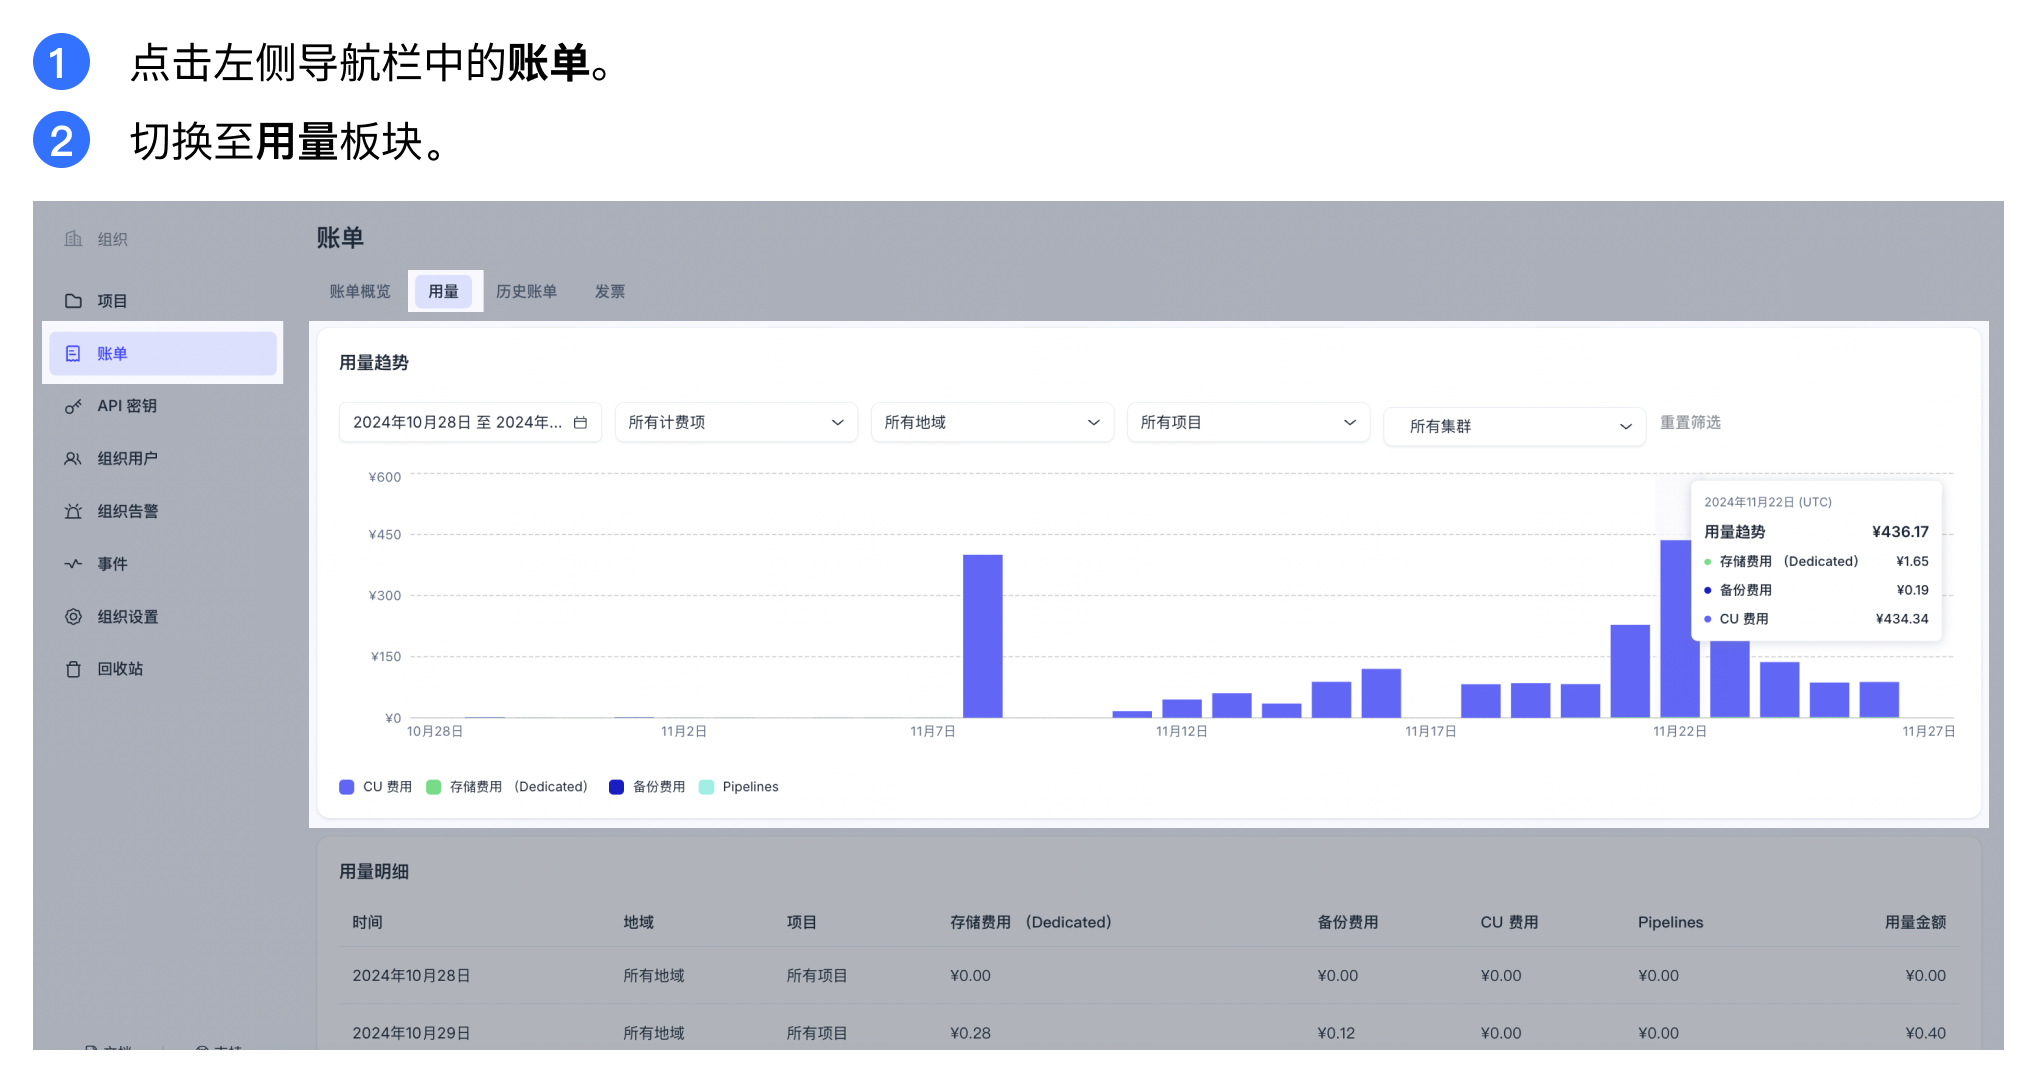This screenshot has width=2037, height=1077.
Task: Click the CU 费用 column header
Action: pyautogui.click(x=1509, y=922)
